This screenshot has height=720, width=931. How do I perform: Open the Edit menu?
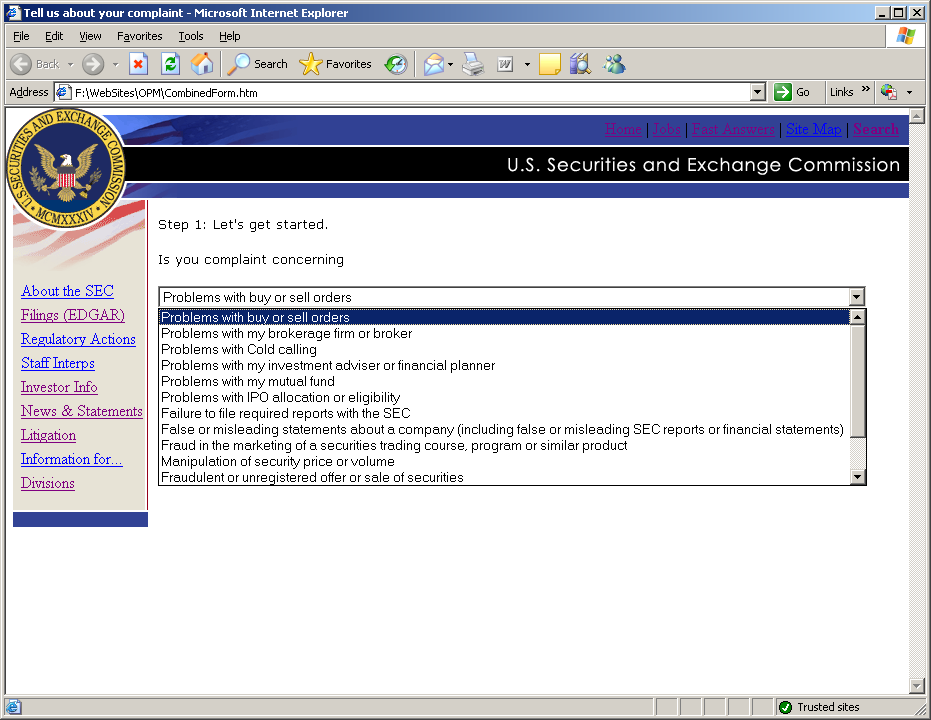(54, 36)
